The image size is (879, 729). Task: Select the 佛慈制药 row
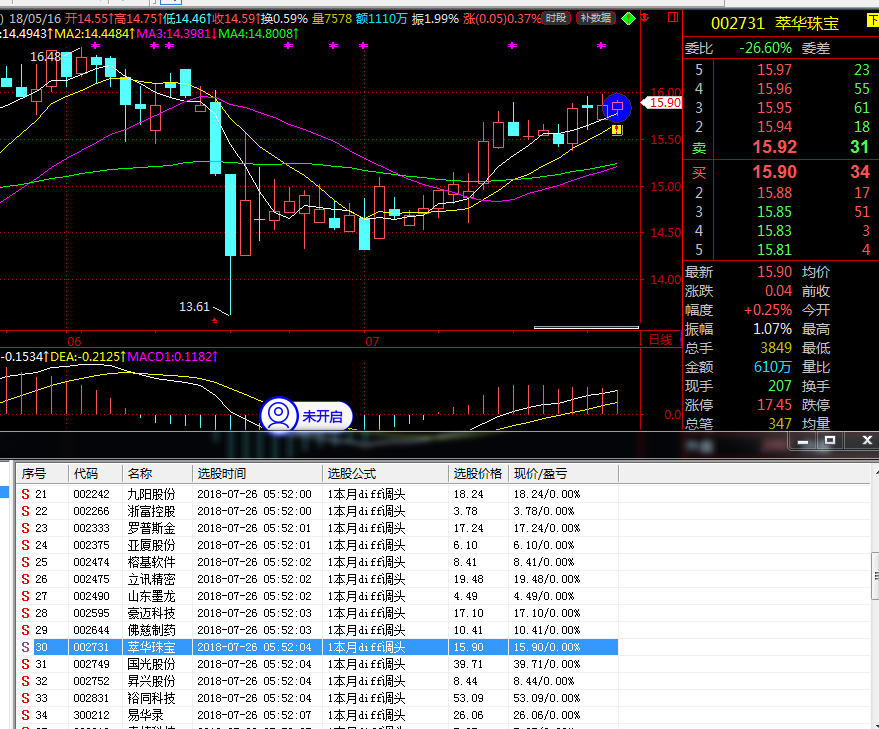[317, 630]
